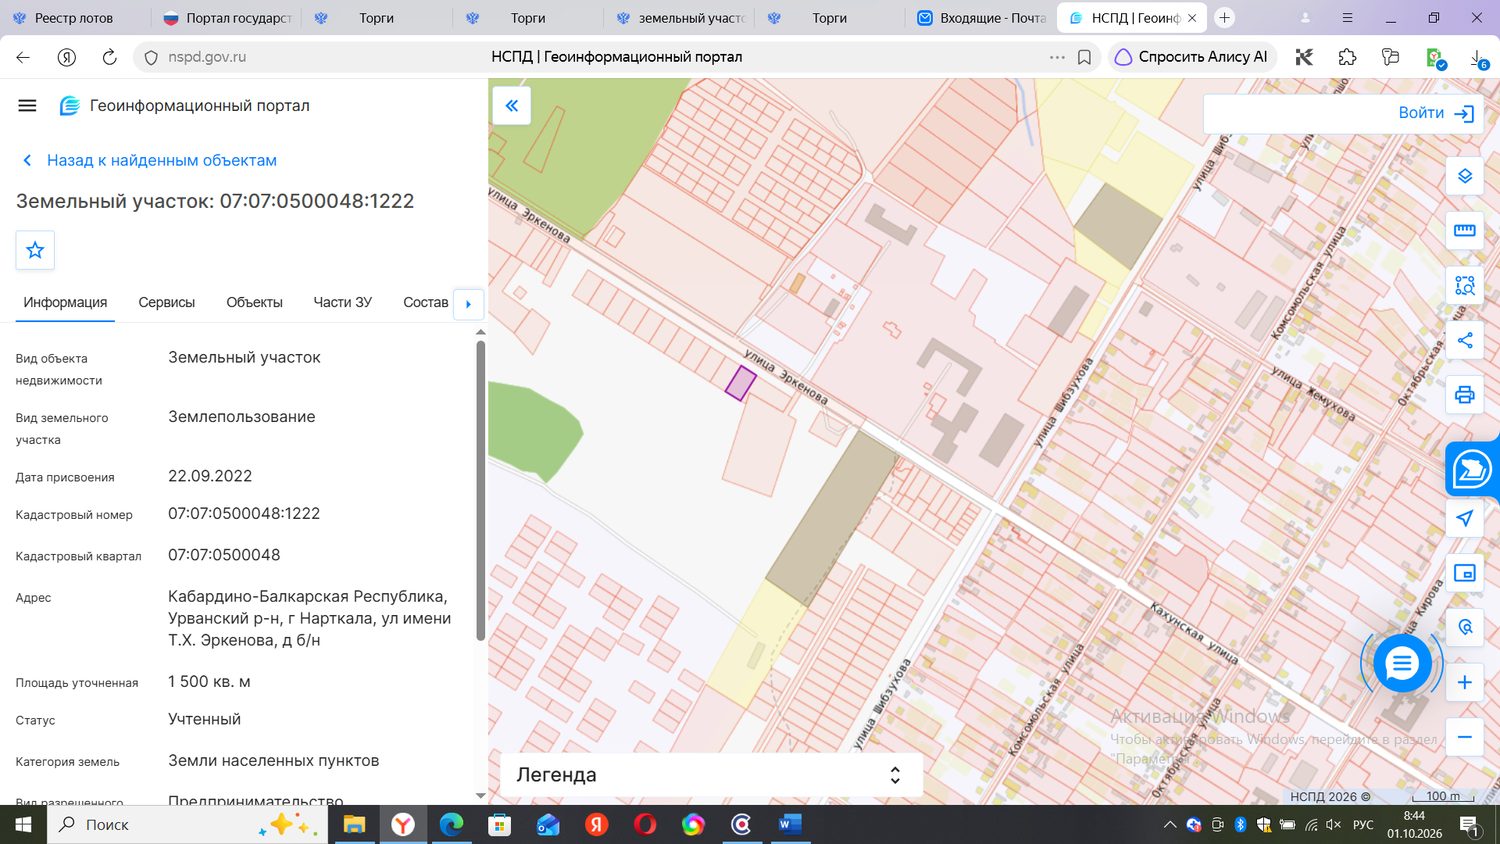Image resolution: width=1500 pixels, height=844 pixels.
Task: Open the overview mini-map tool
Action: coord(1464,573)
